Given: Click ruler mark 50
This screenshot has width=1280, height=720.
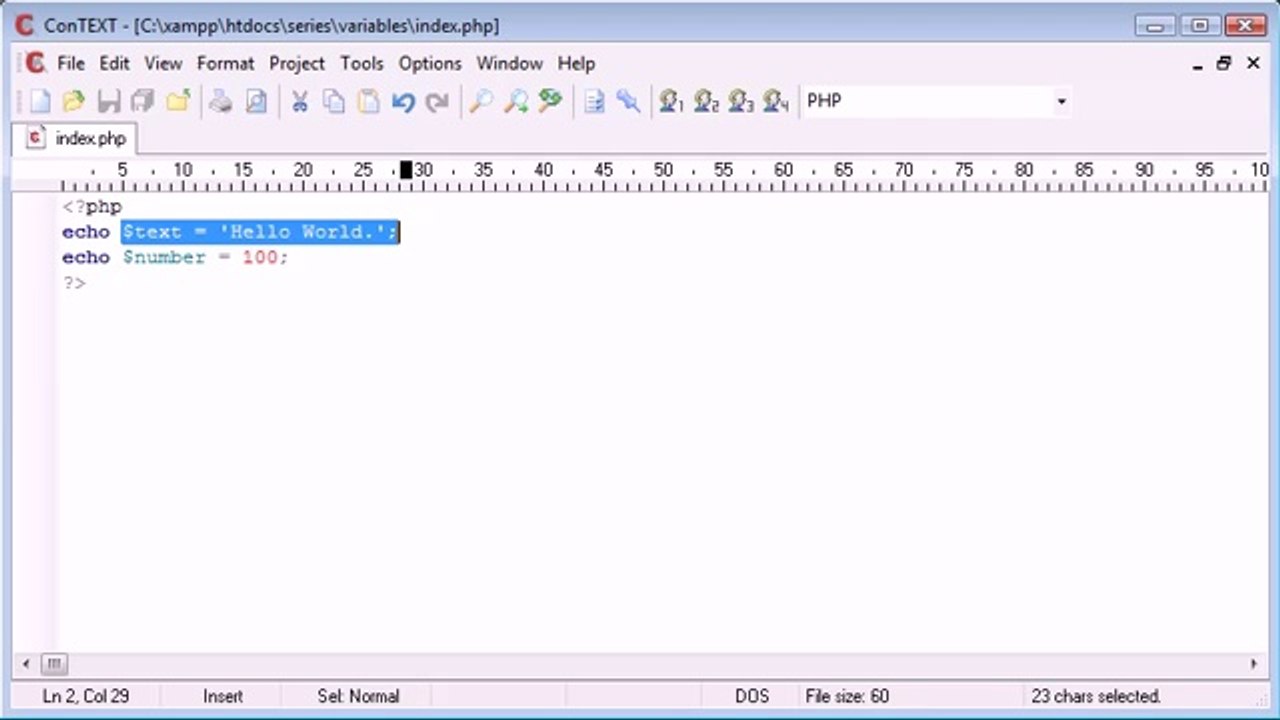Looking at the screenshot, I should coord(663,170).
